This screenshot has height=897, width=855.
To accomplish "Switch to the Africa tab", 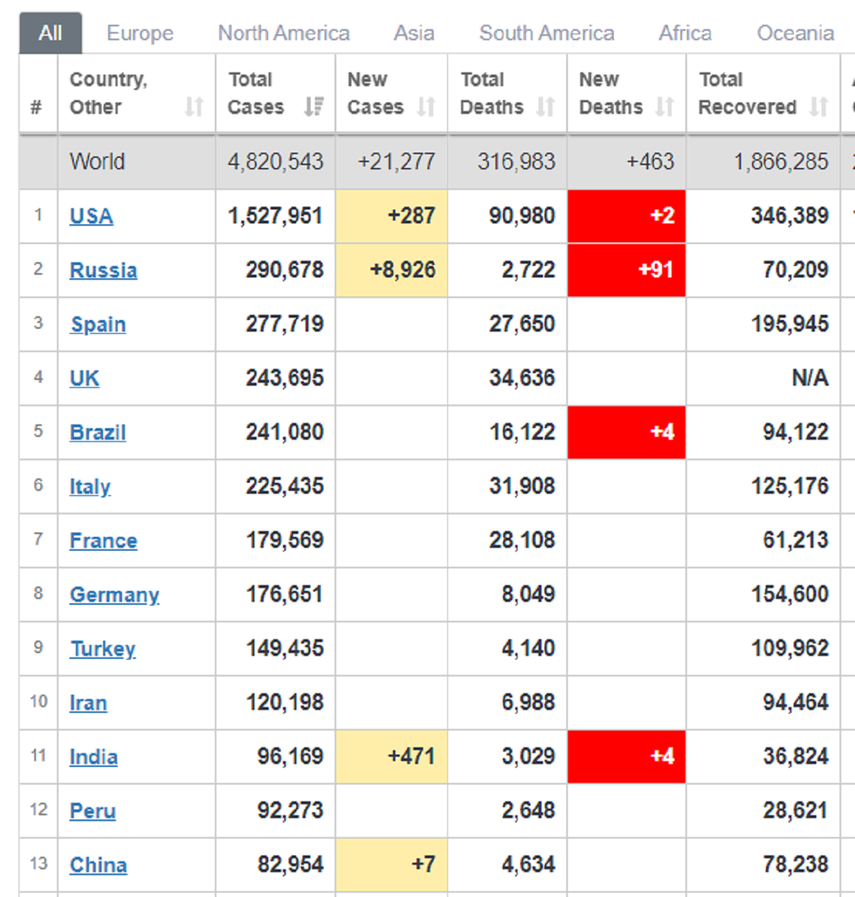I will (x=685, y=33).
